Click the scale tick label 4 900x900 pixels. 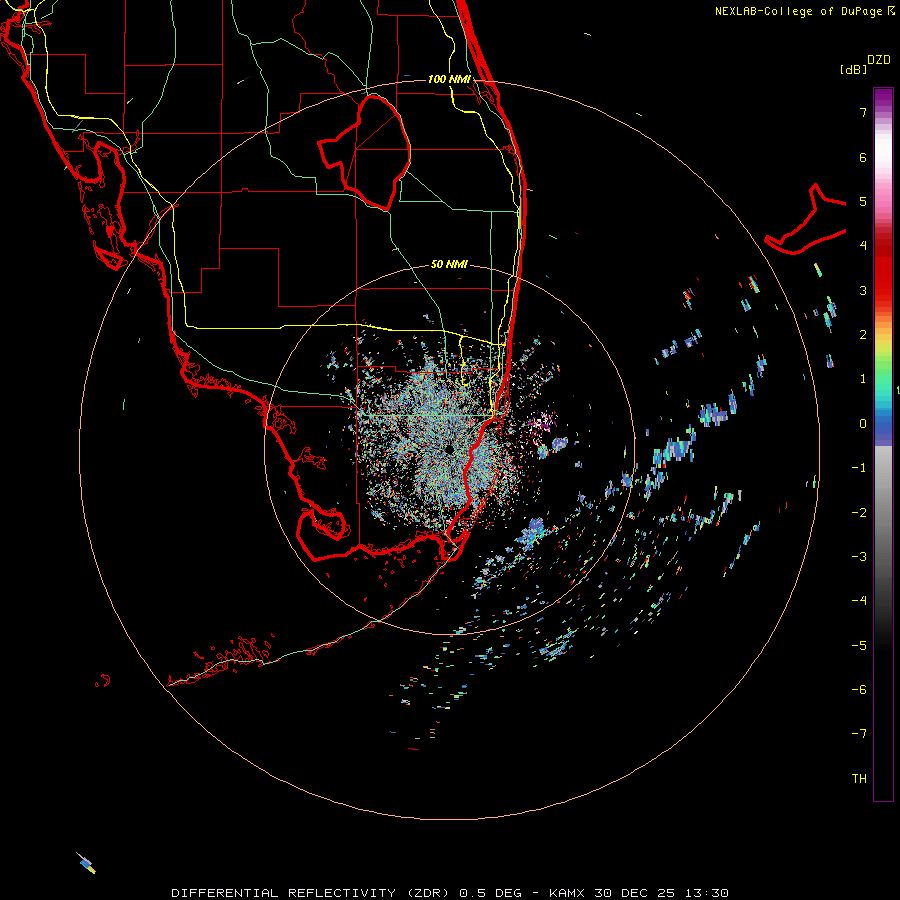coord(863,246)
